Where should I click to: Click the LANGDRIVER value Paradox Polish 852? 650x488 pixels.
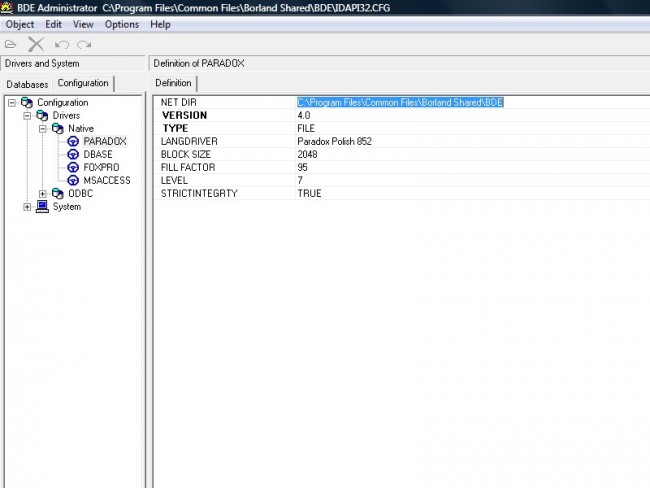(335, 141)
